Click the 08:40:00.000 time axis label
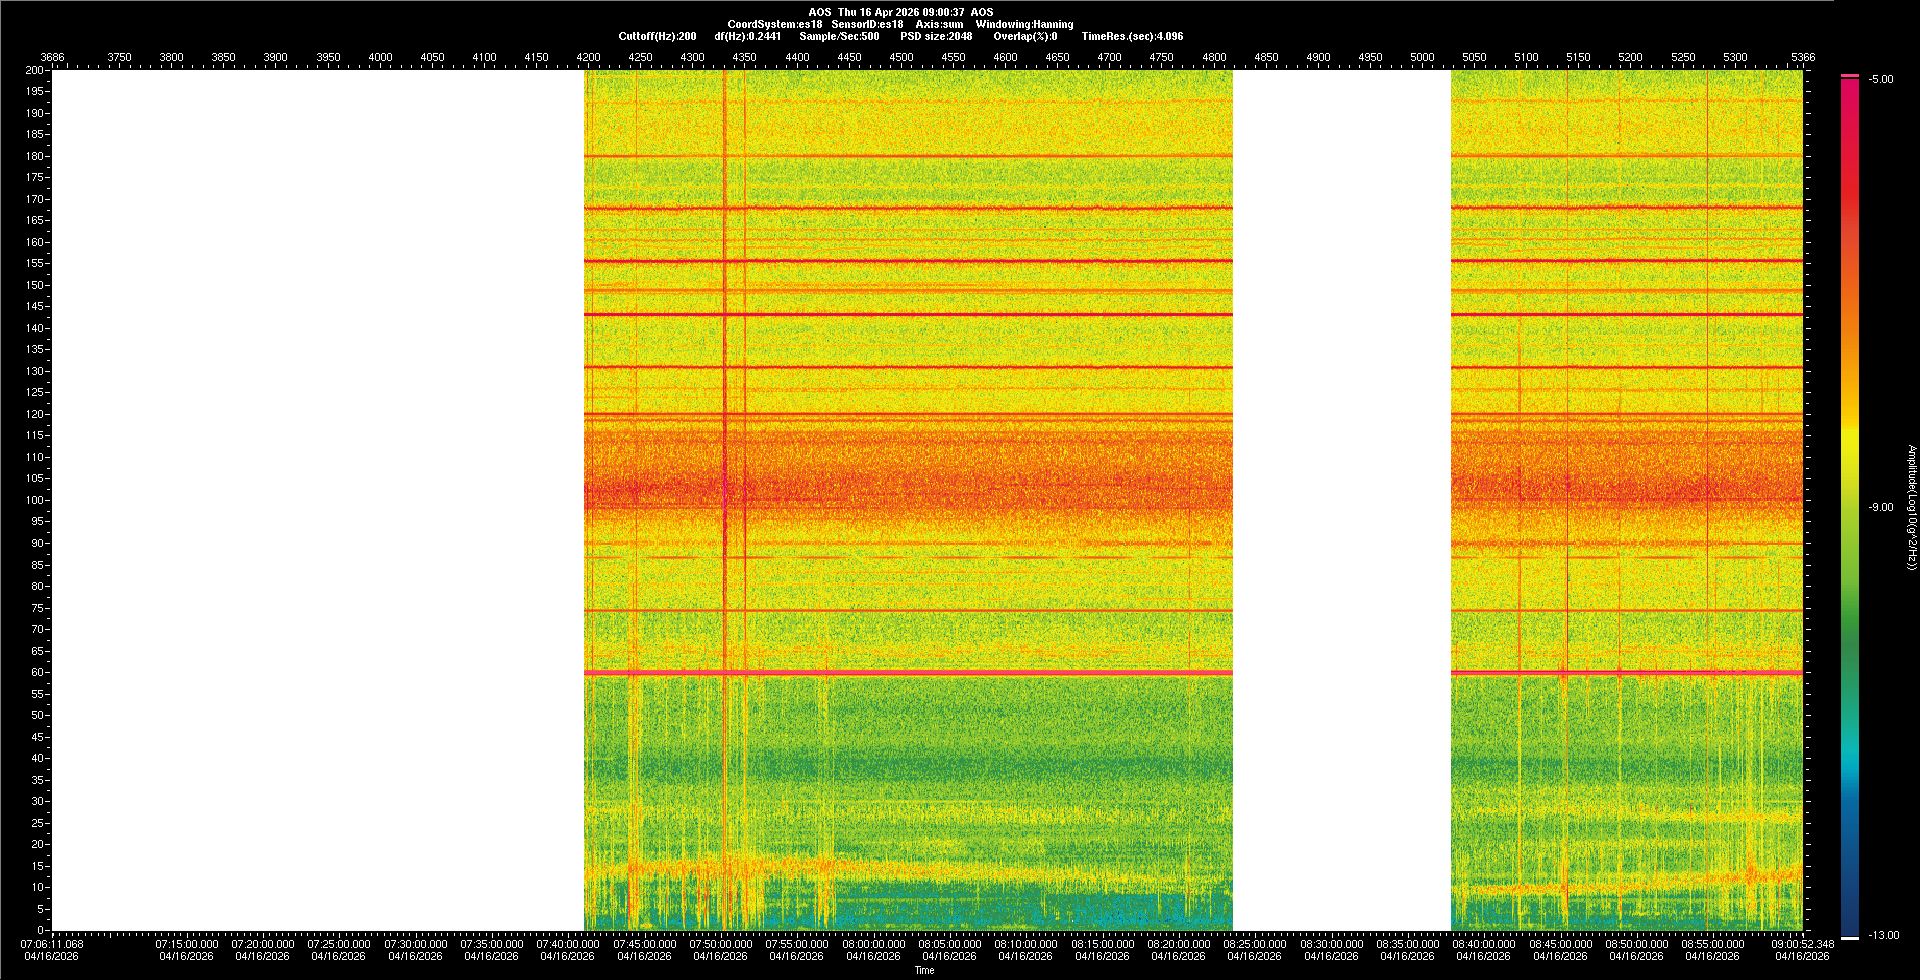The width and height of the screenshot is (1920, 980). coord(1483,944)
